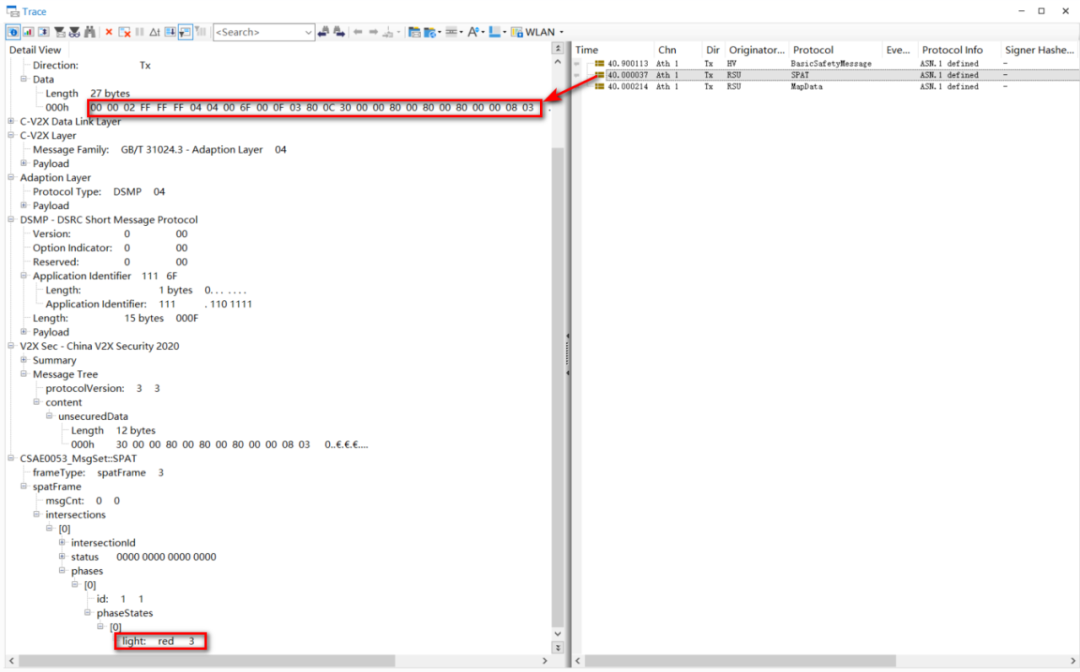Image resolution: width=1080 pixels, height=672 pixels.
Task: Click the Detail View horizontal scrollbar
Action: (278, 660)
